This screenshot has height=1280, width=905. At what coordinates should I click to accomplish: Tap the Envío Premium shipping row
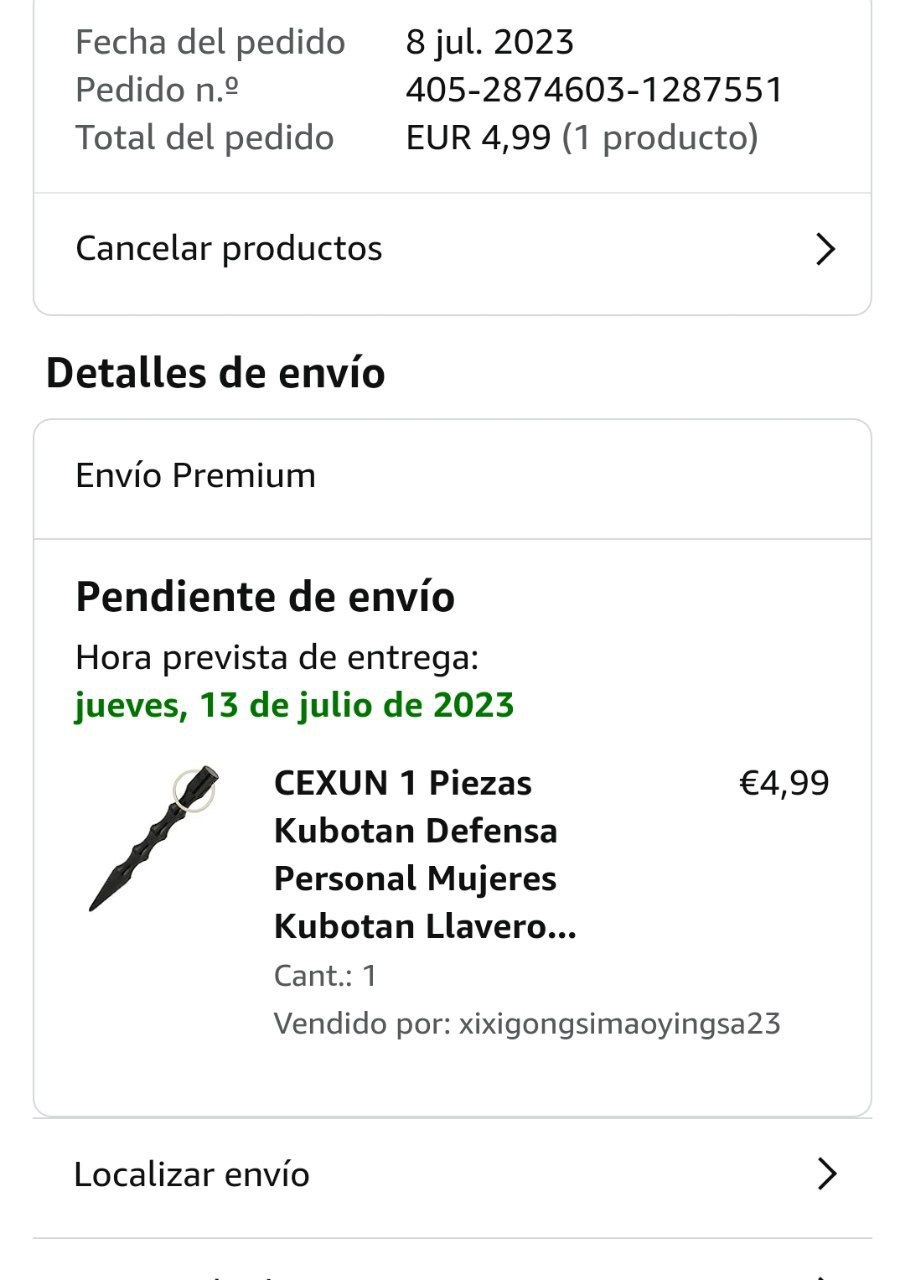click(x=196, y=476)
